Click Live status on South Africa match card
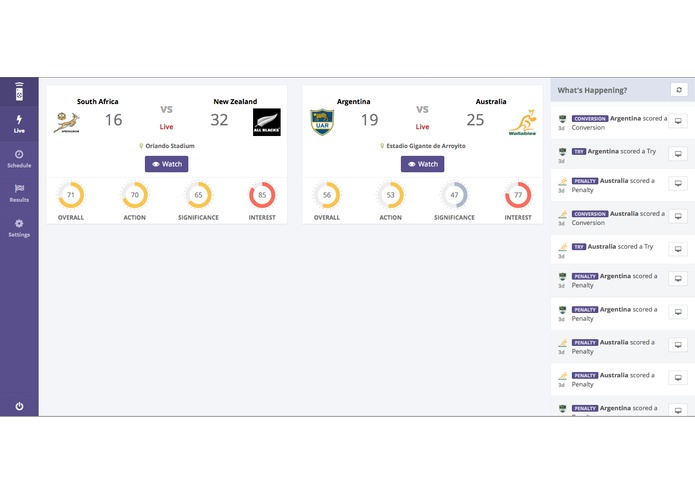Screen dimensions: 695x494 click(x=167, y=127)
